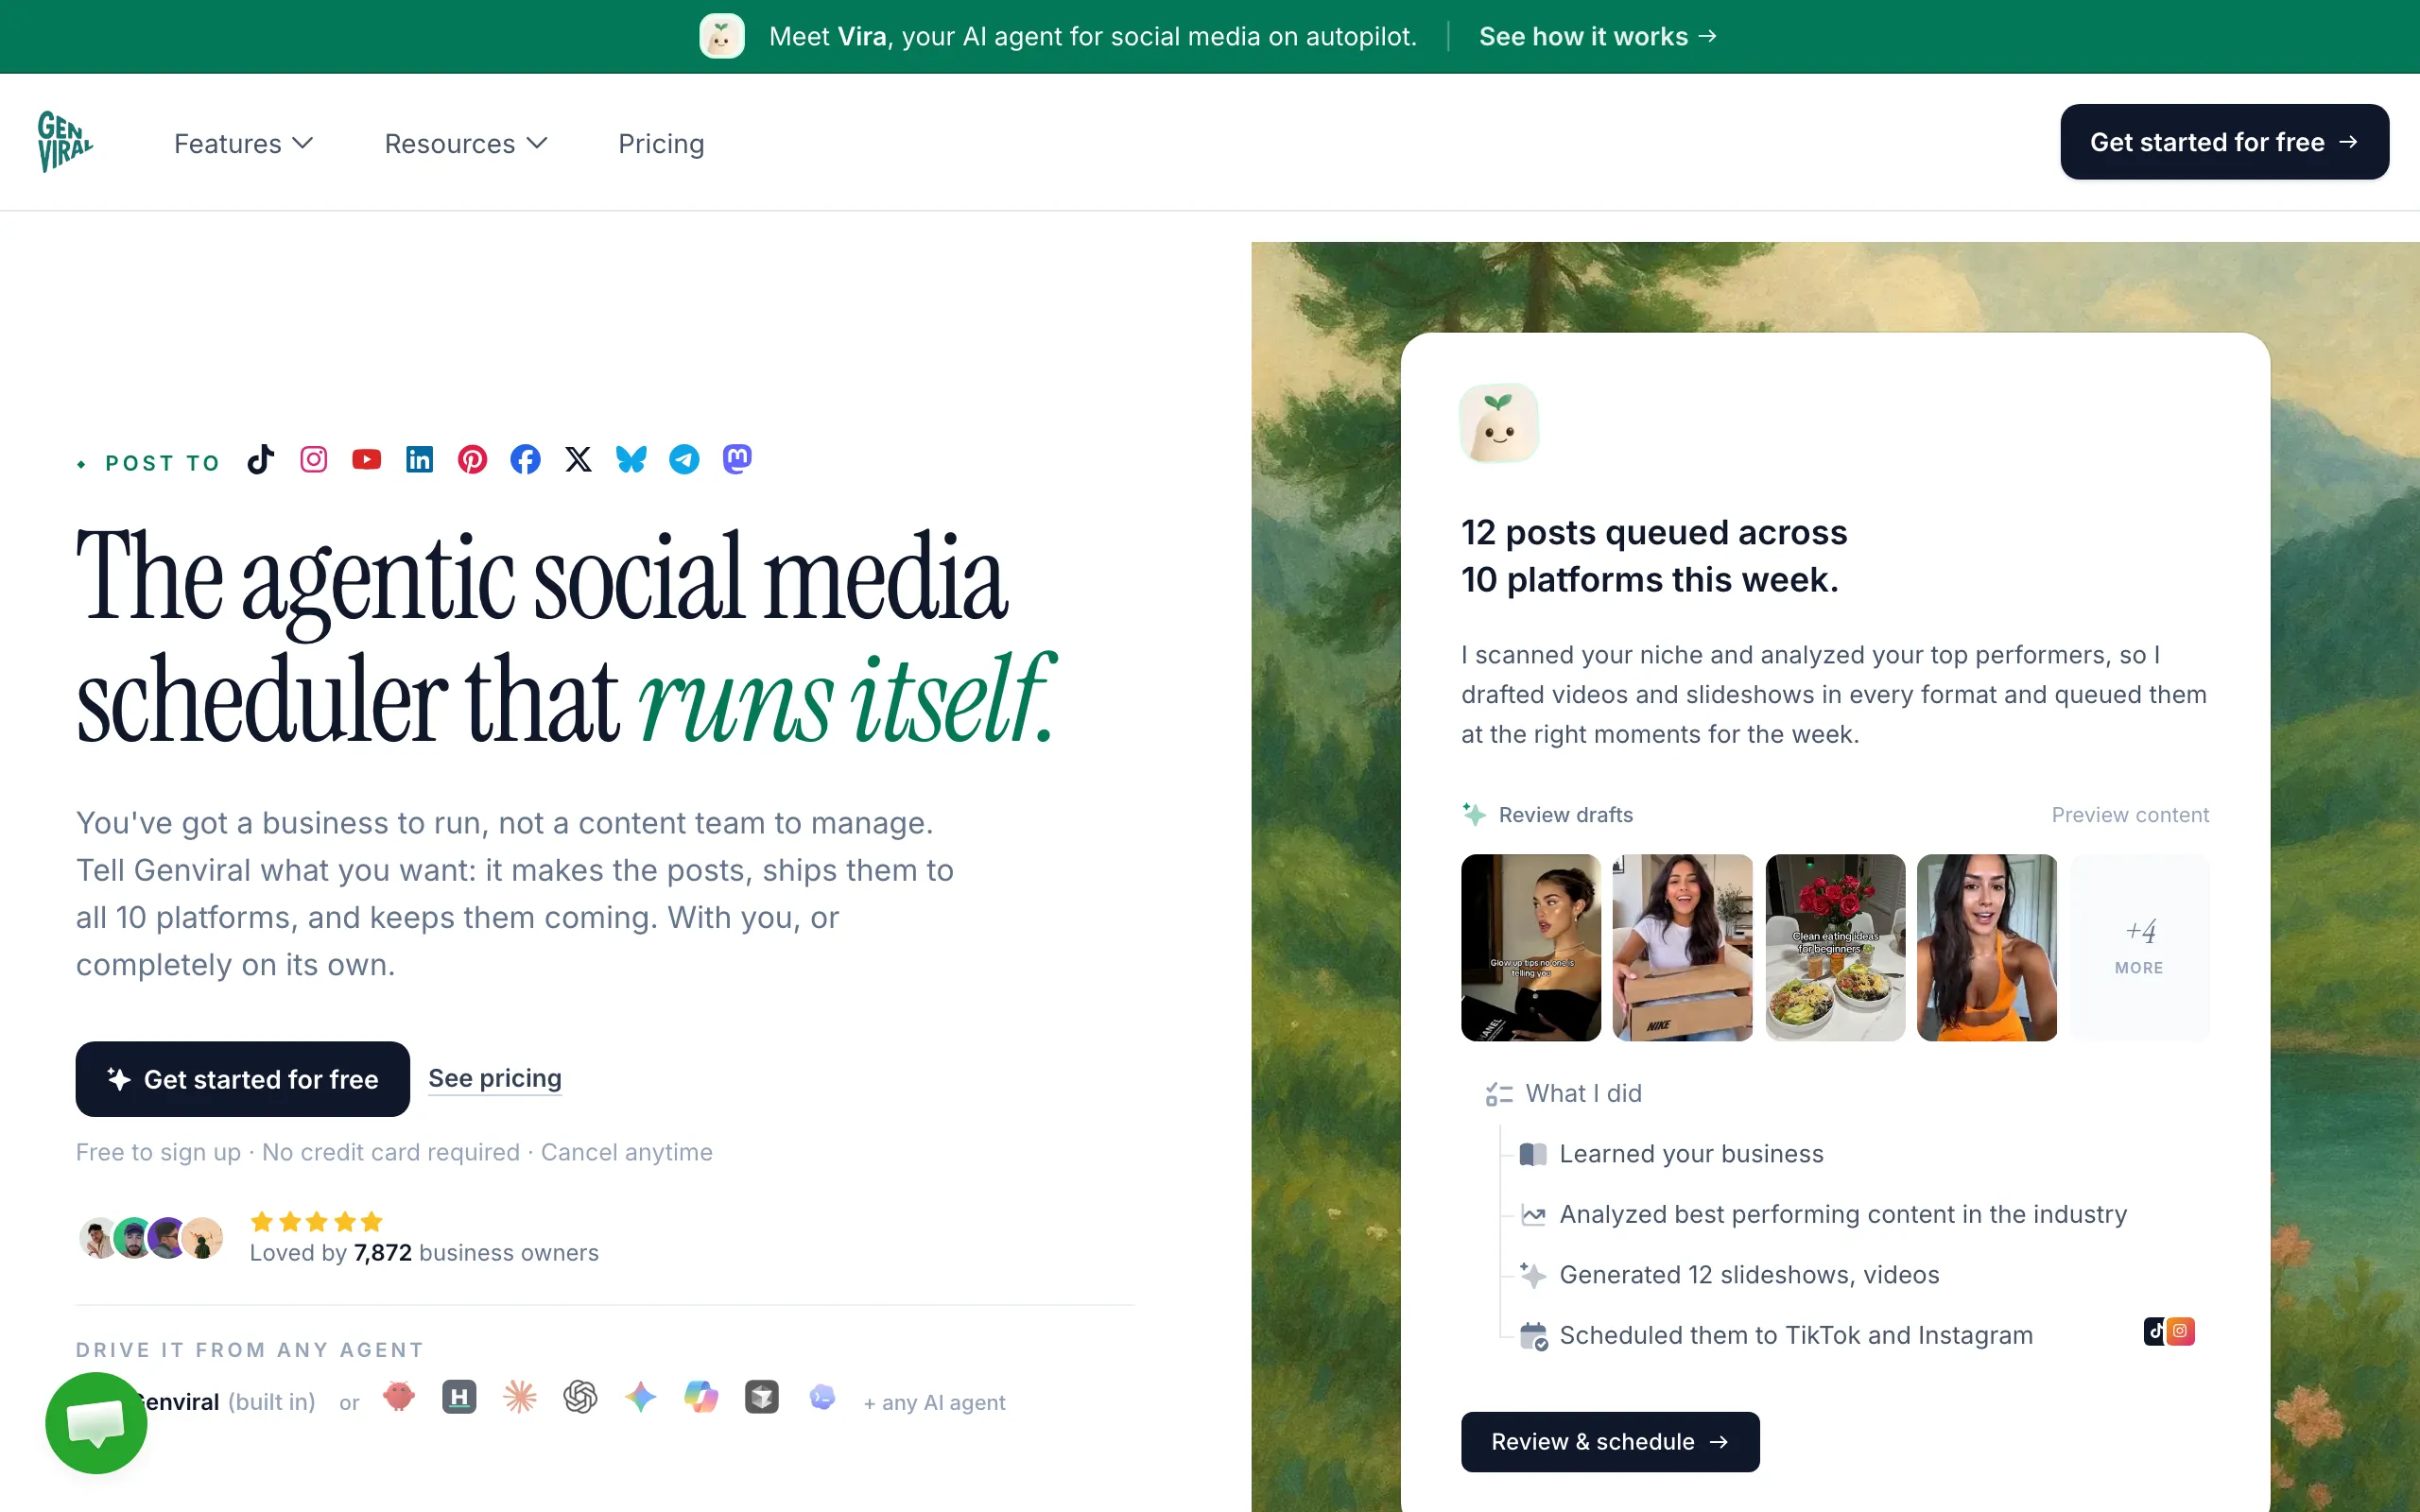Image resolution: width=2420 pixels, height=1512 pixels.
Task: Click the Instagram icon in platform row
Action: tap(314, 459)
